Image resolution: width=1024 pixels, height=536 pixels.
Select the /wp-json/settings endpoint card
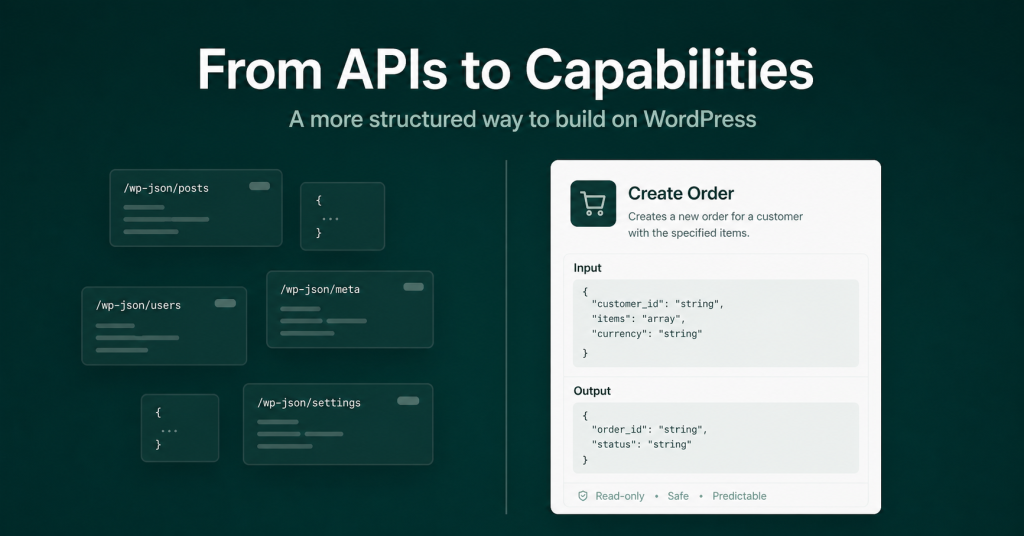pyautogui.click(x=338, y=424)
